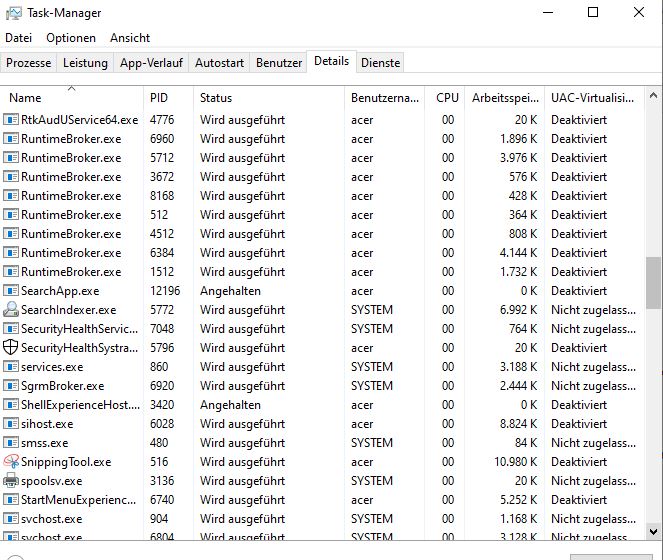The image size is (663, 560).
Task: Sort by the Benutzername column header
Action: 384,98
